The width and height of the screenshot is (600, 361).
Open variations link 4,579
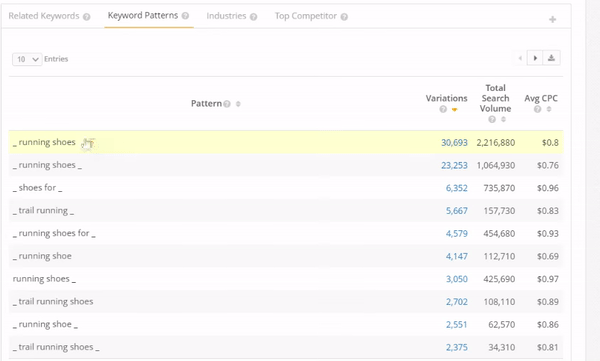coord(457,234)
